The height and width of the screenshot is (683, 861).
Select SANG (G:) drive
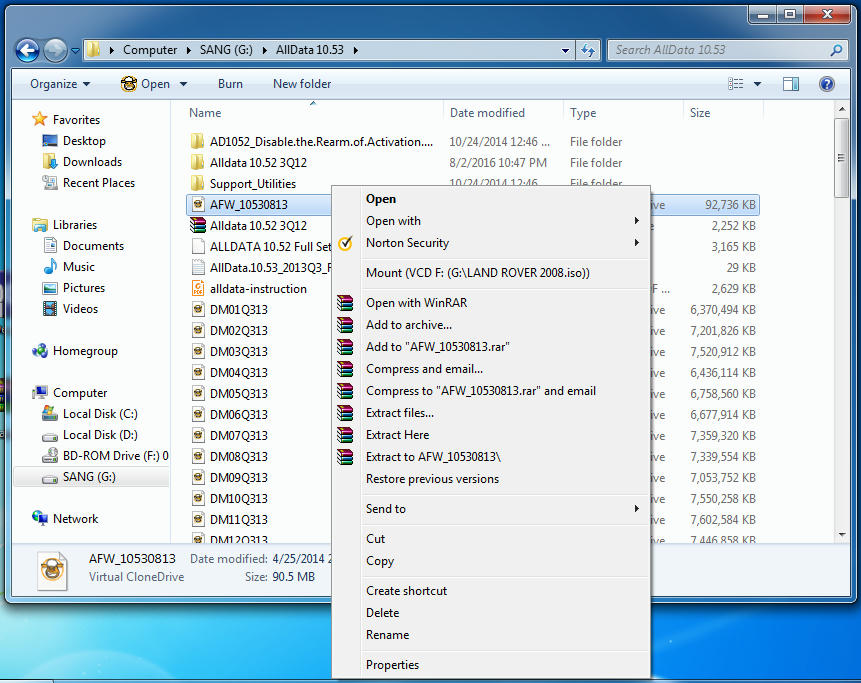pos(91,477)
